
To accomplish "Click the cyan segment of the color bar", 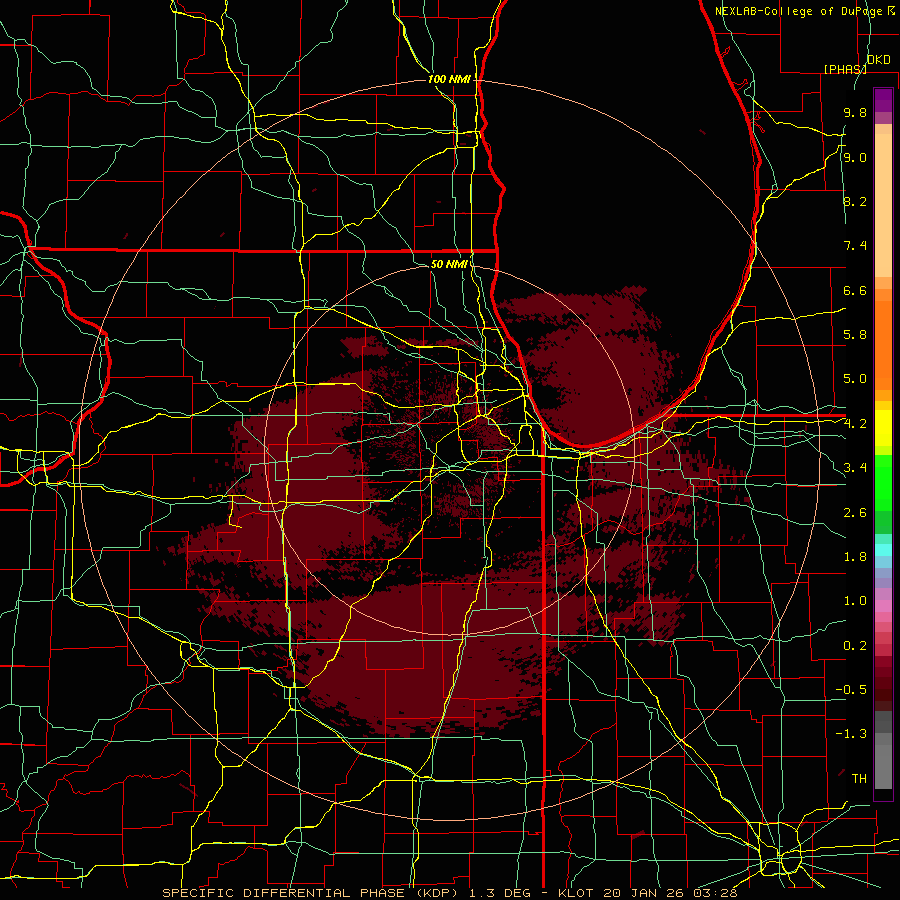I will point(883,550).
